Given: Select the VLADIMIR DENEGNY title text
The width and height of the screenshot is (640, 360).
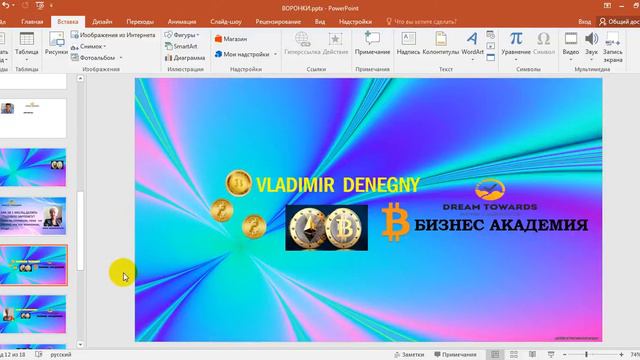Looking at the screenshot, I should click(338, 185).
